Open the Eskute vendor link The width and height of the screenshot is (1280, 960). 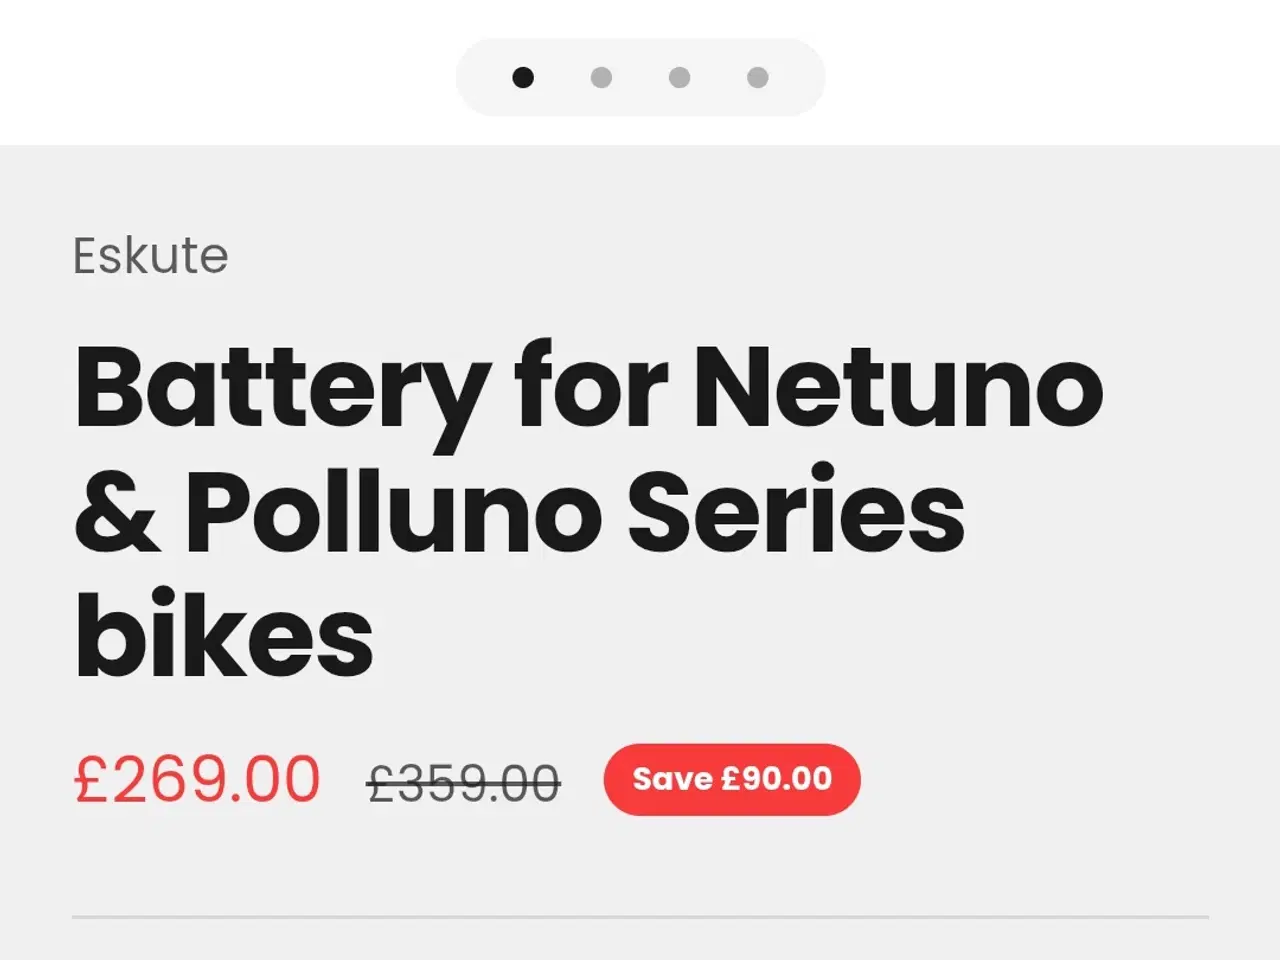pyautogui.click(x=151, y=256)
